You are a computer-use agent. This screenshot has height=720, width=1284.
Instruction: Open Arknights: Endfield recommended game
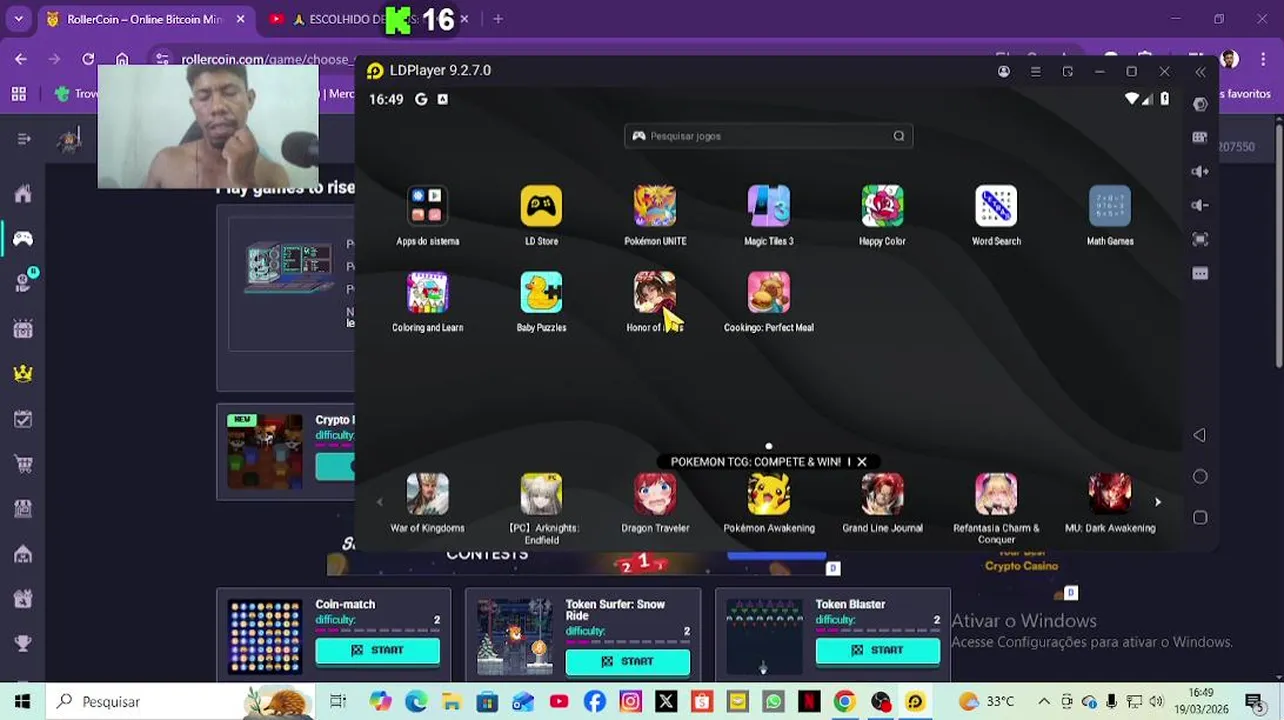click(x=541, y=494)
